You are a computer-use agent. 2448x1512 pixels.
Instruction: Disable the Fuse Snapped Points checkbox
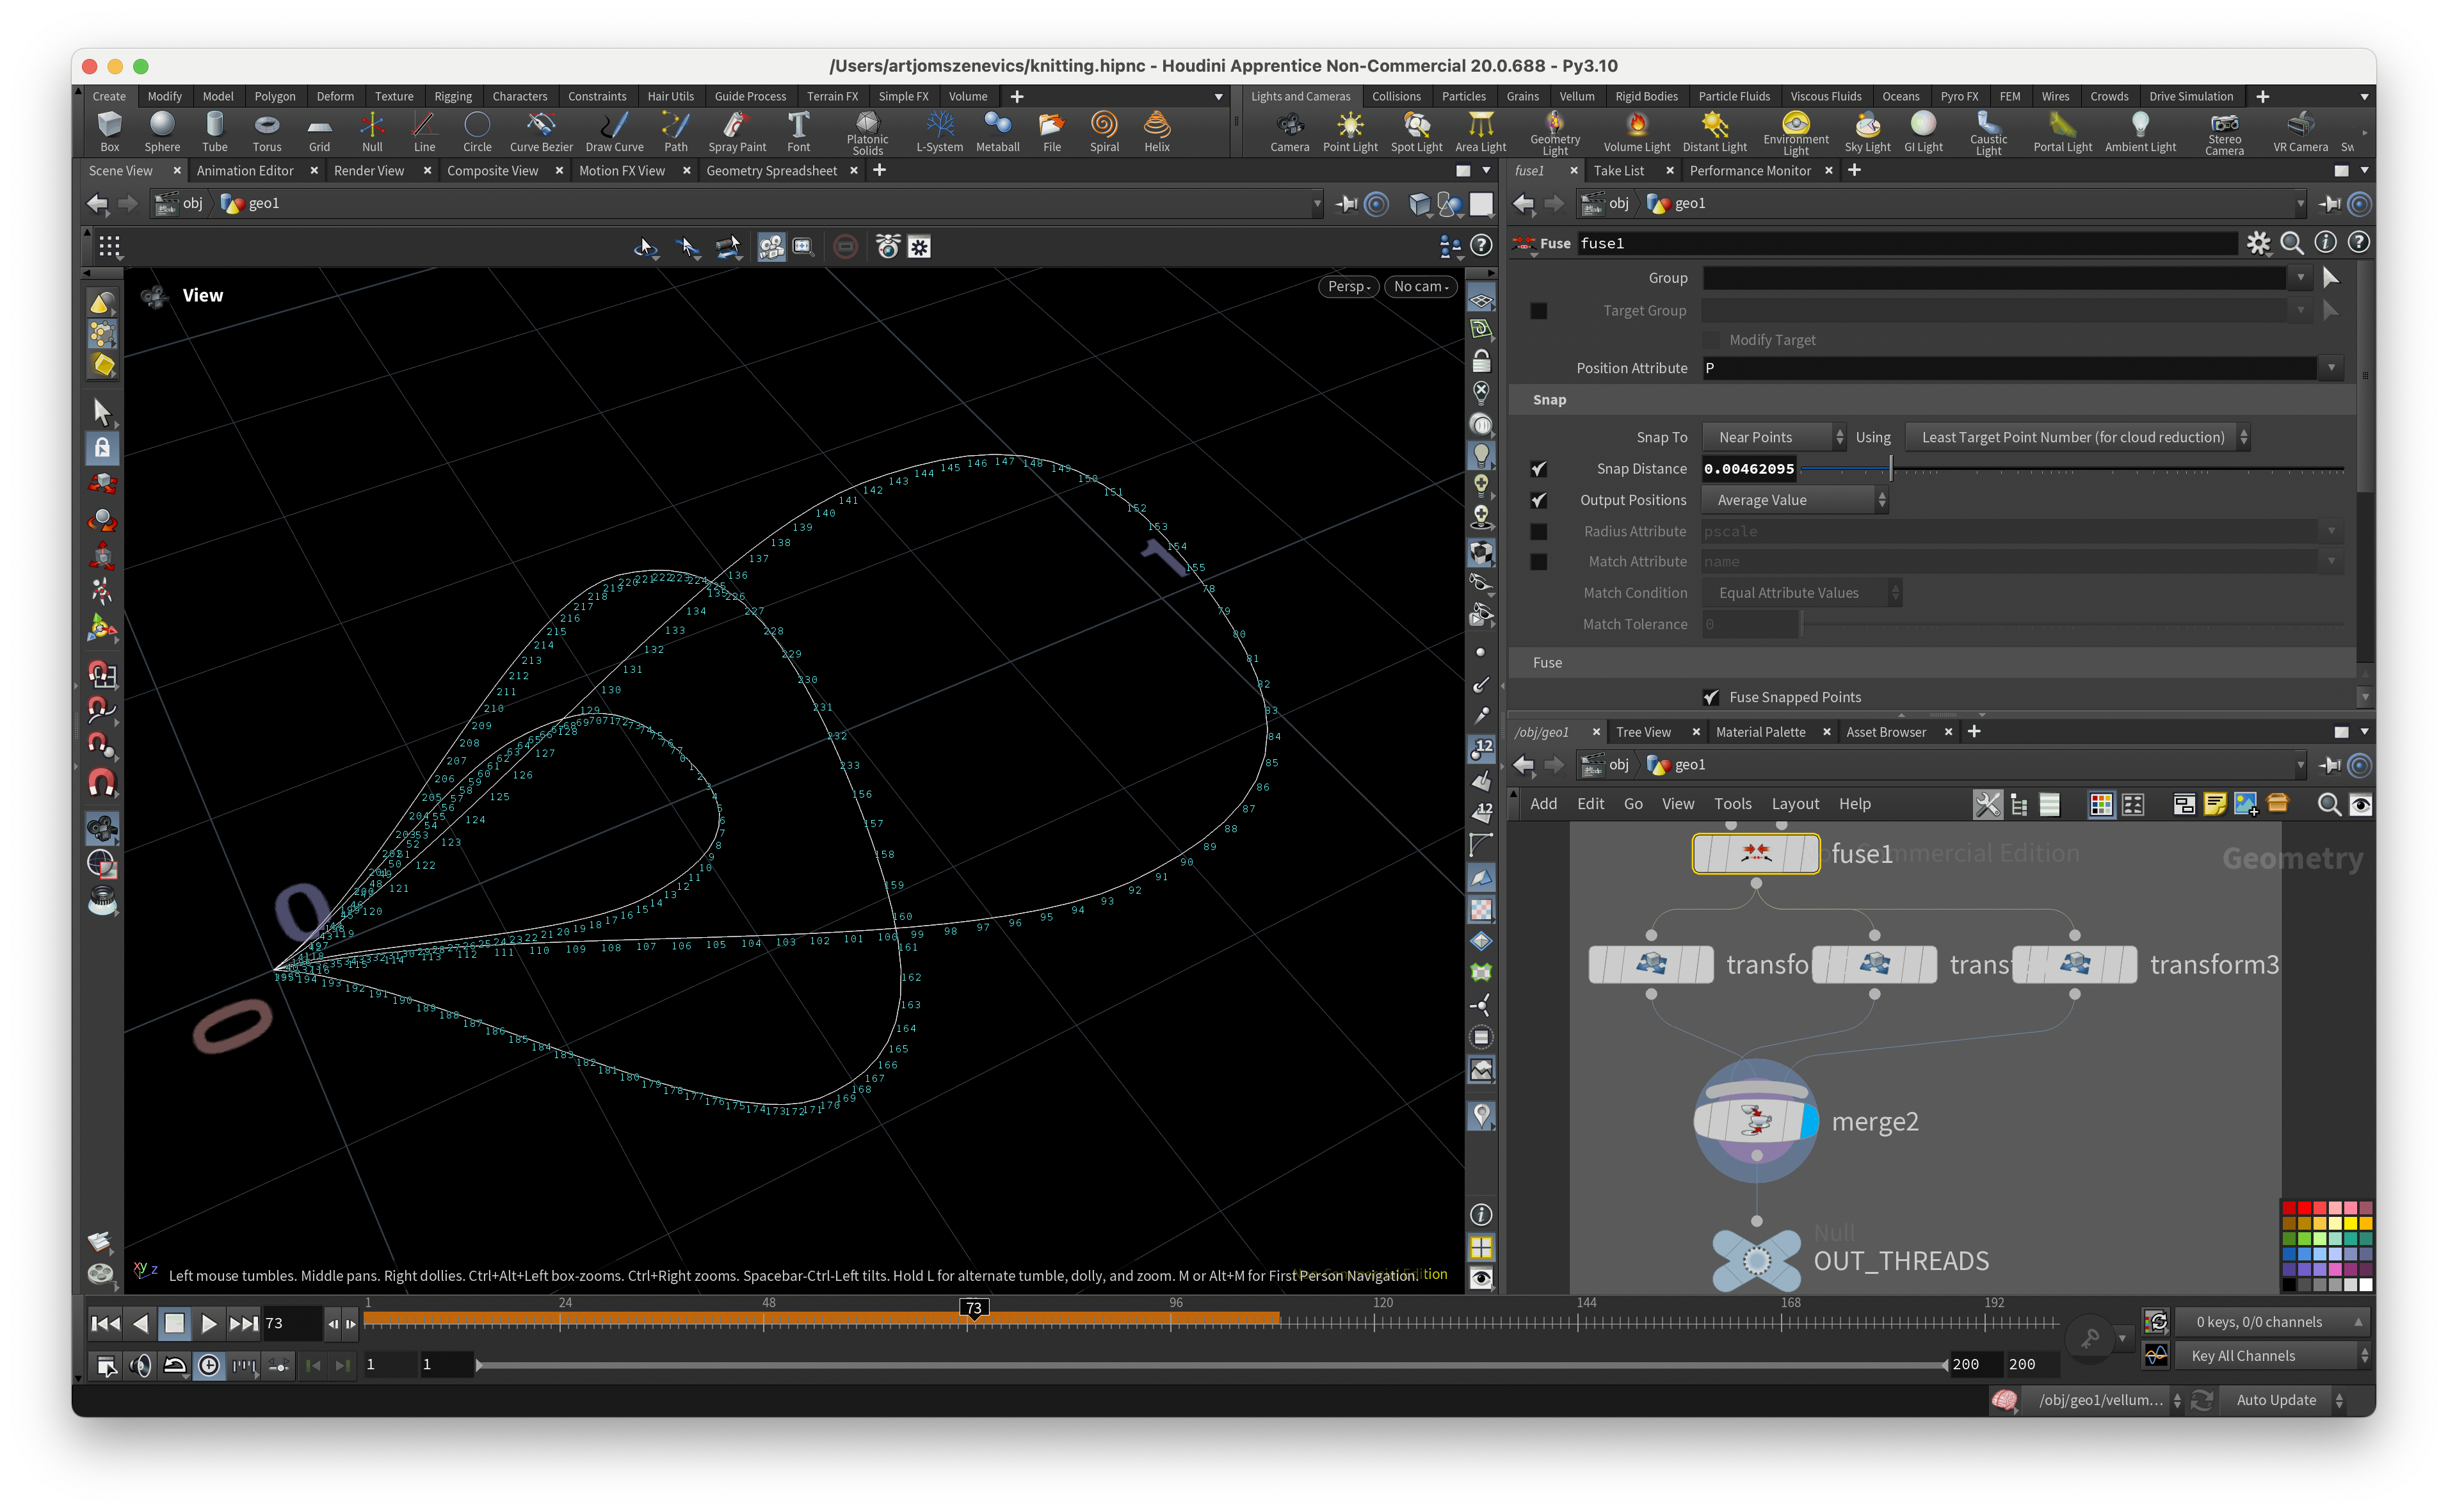pyautogui.click(x=1711, y=697)
